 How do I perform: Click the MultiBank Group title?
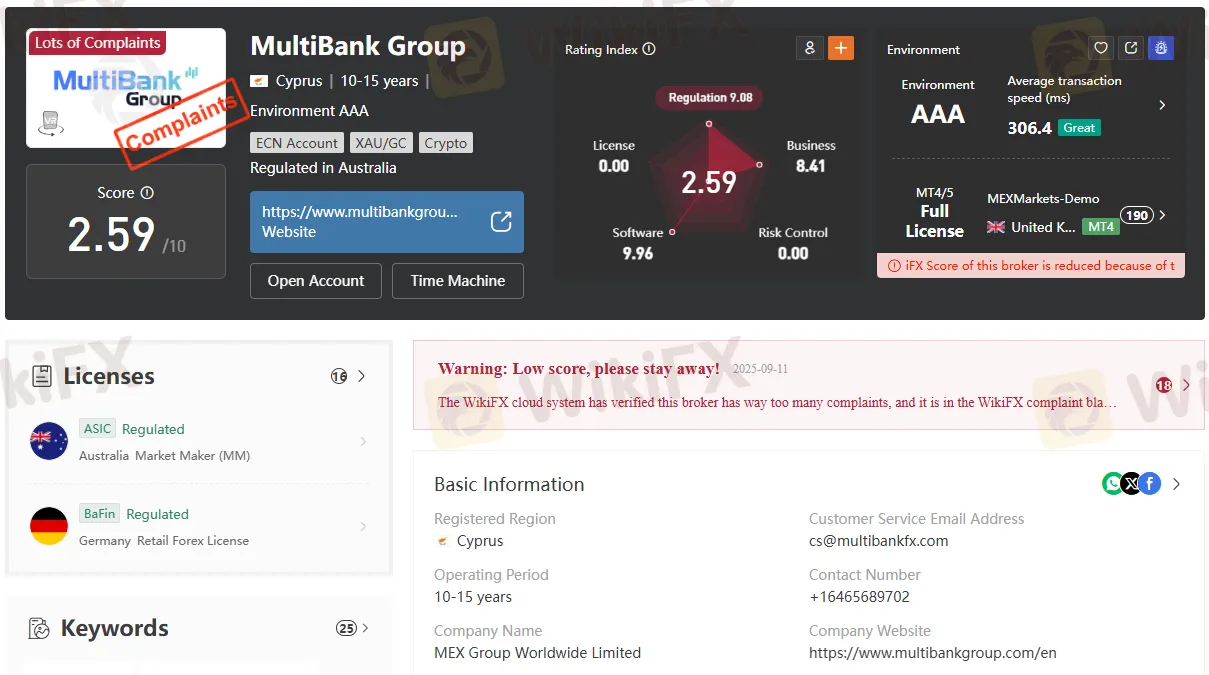point(358,46)
